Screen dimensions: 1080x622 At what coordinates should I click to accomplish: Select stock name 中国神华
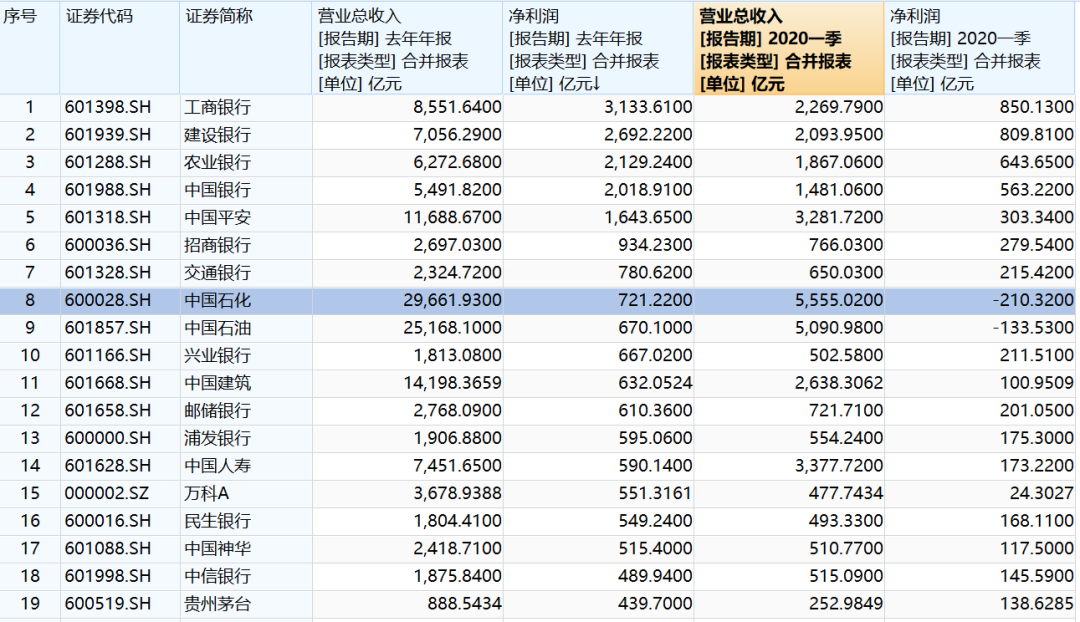pos(218,548)
